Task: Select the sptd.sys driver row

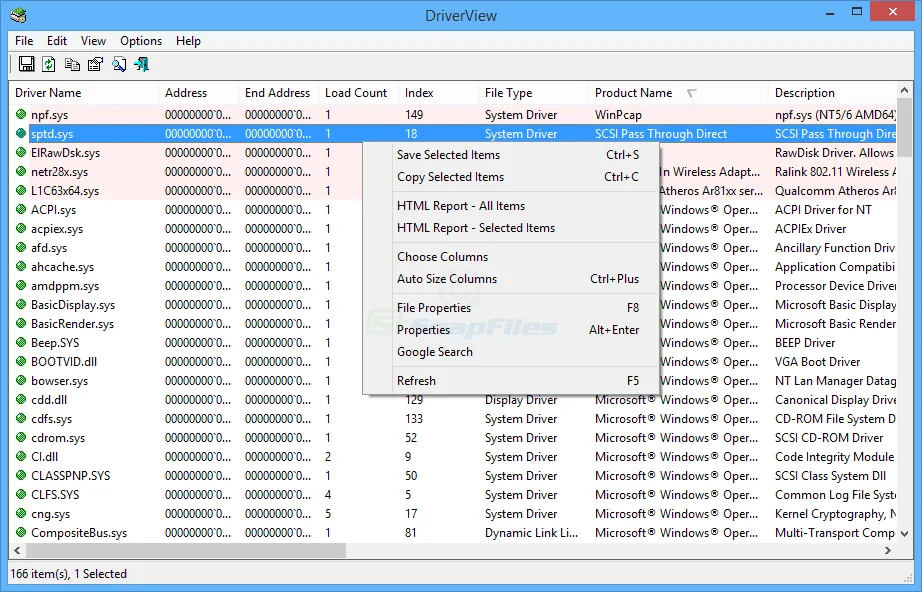Action: [453, 133]
